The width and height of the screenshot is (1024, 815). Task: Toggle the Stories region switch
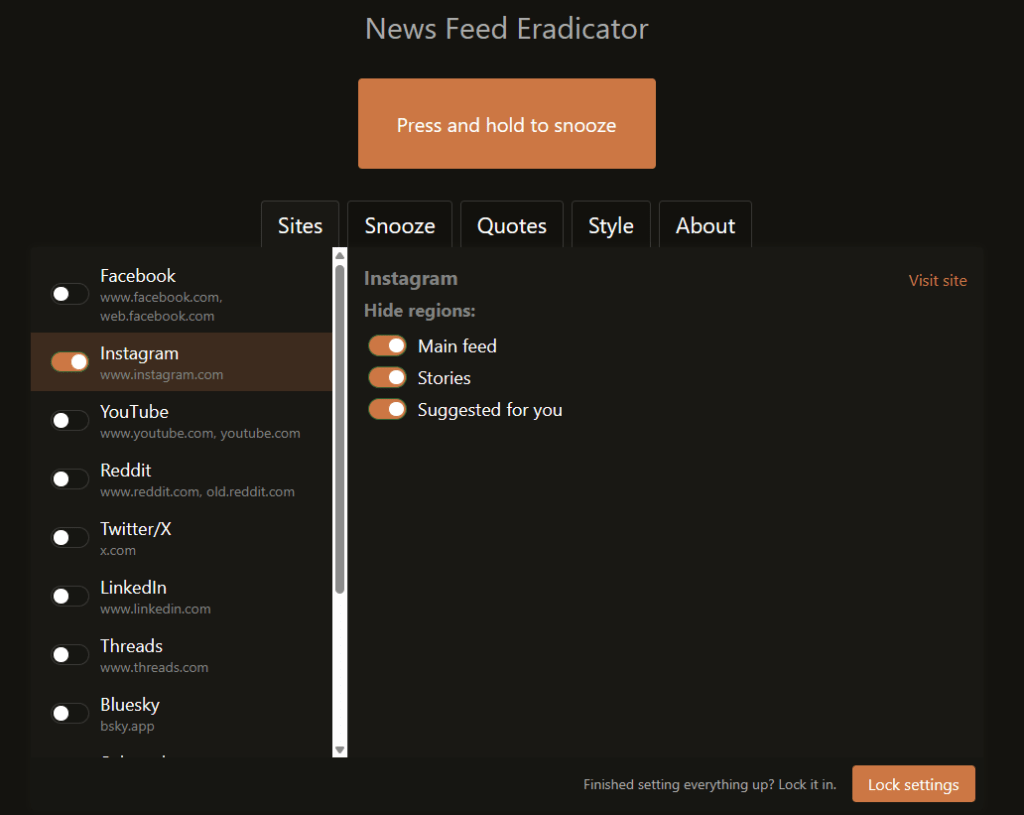(387, 377)
